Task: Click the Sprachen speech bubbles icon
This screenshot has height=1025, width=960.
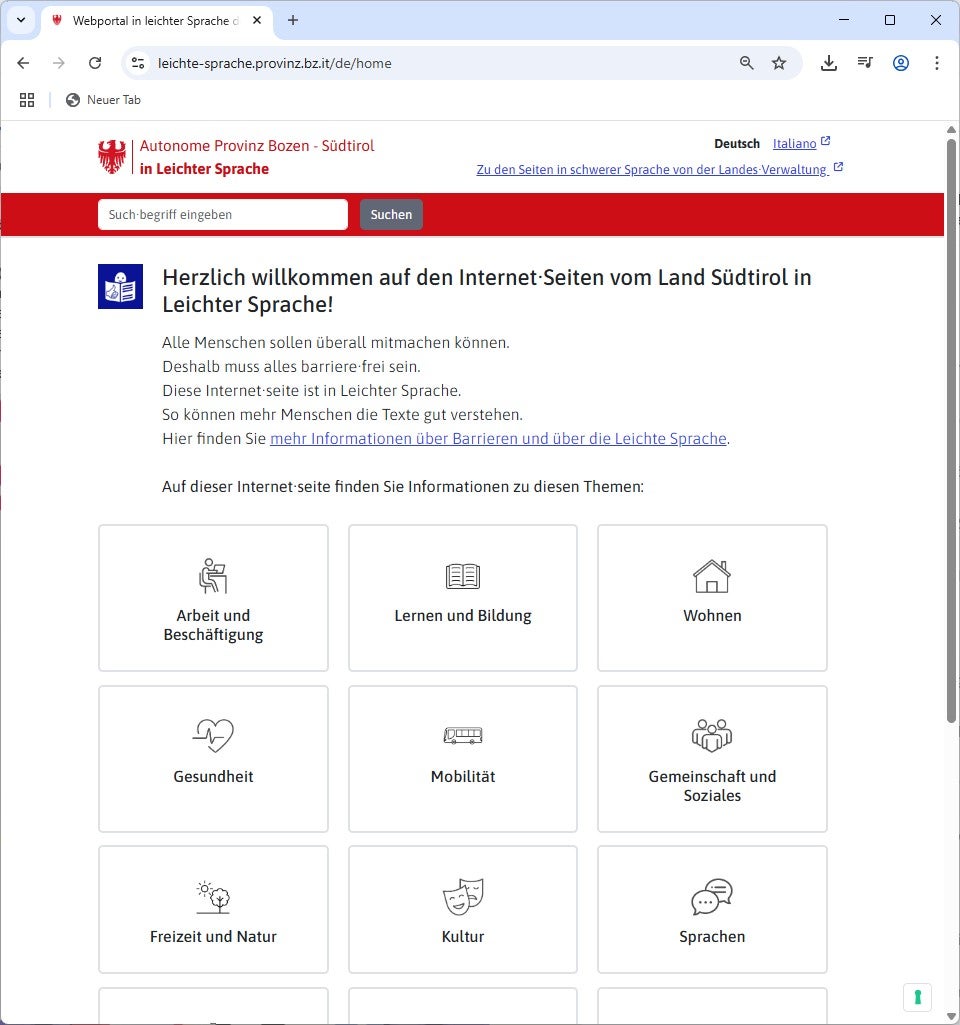Action: click(711, 897)
